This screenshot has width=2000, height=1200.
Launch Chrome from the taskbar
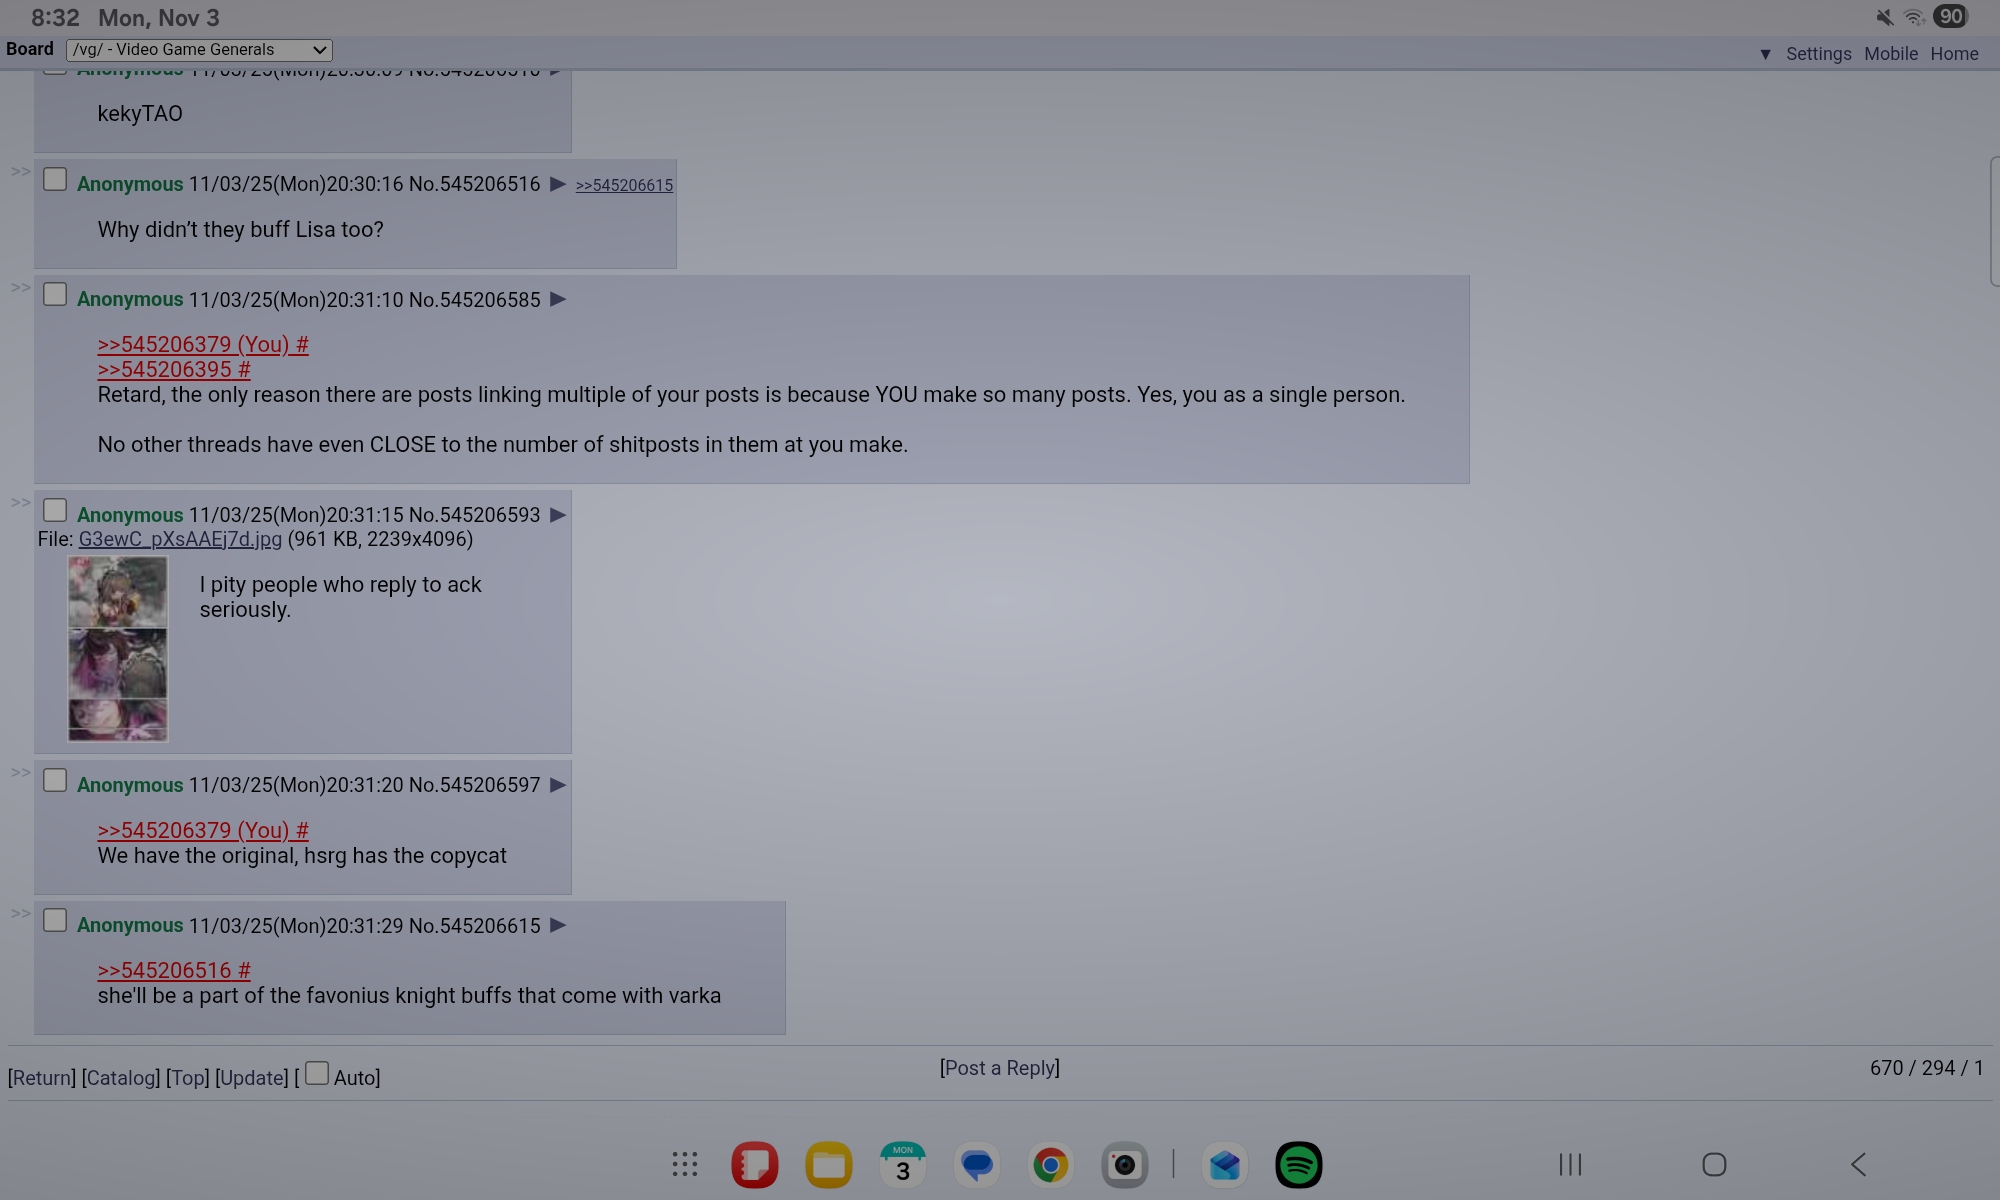click(1050, 1165)
